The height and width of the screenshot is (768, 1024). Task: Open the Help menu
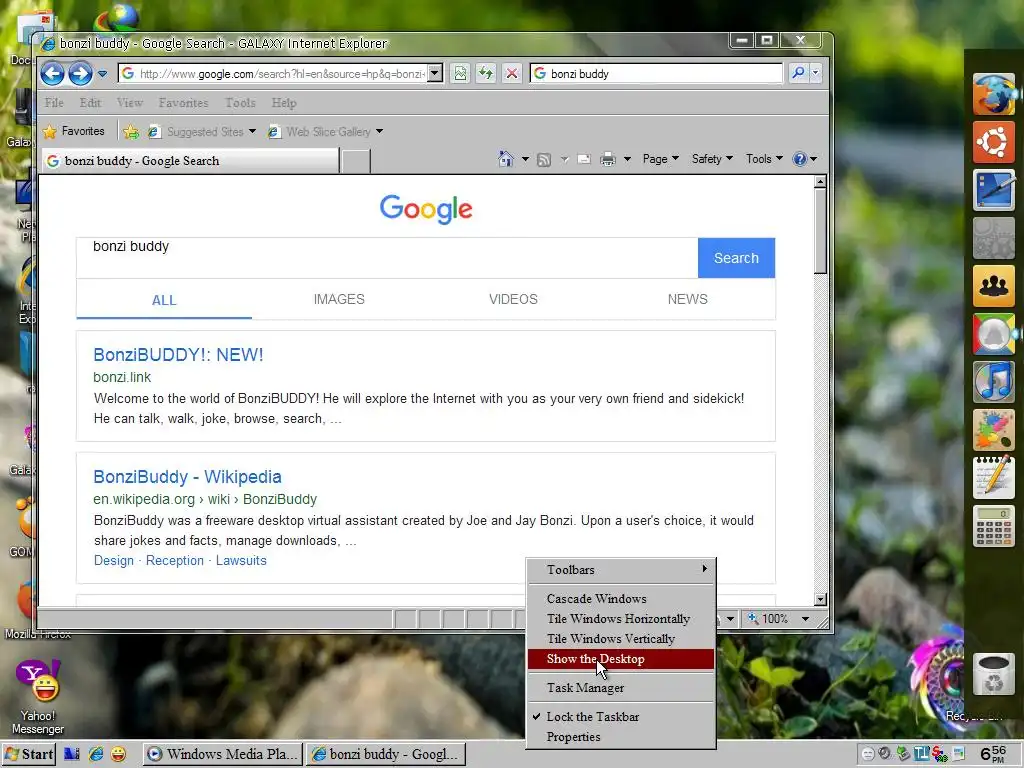(284, 103)
